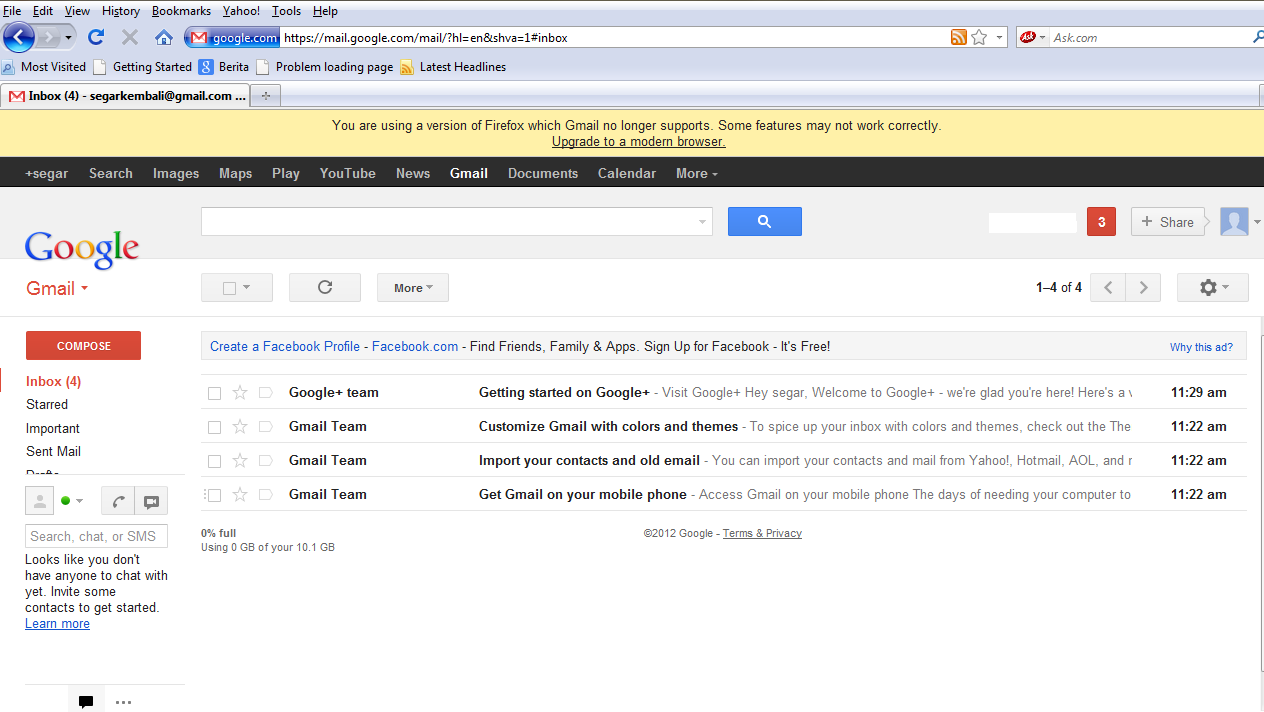Open the Learn more link in chat panel
The width and height of the screenshot is (1264, 712).
point(57,624)
